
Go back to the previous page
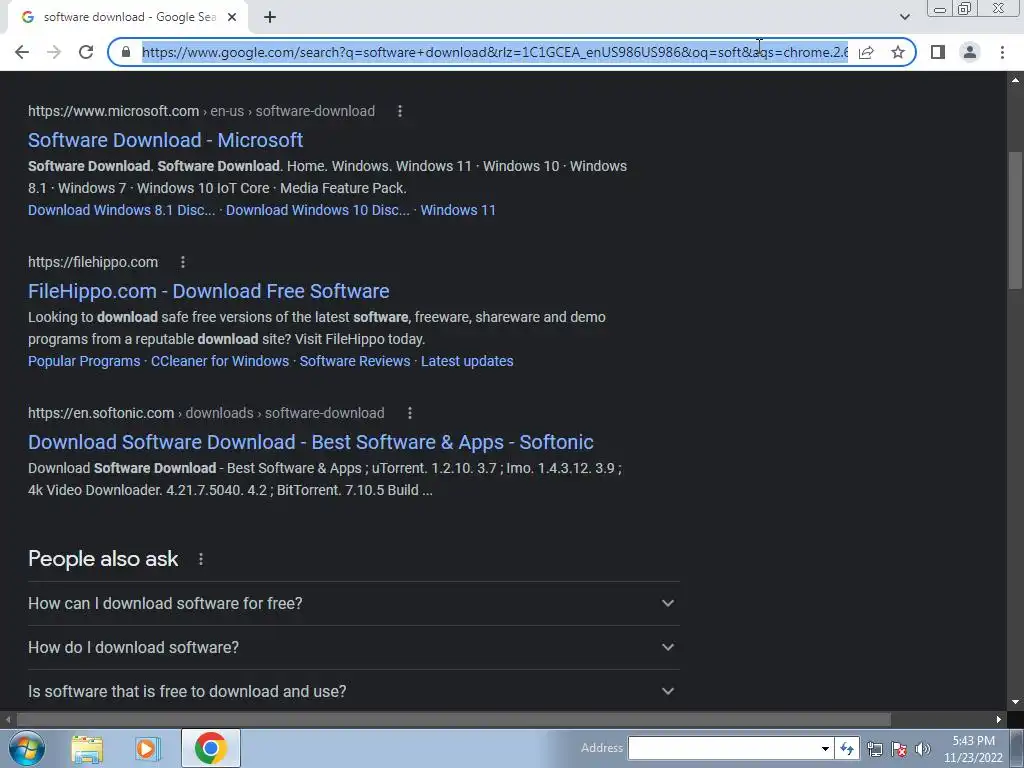point(22,52)
